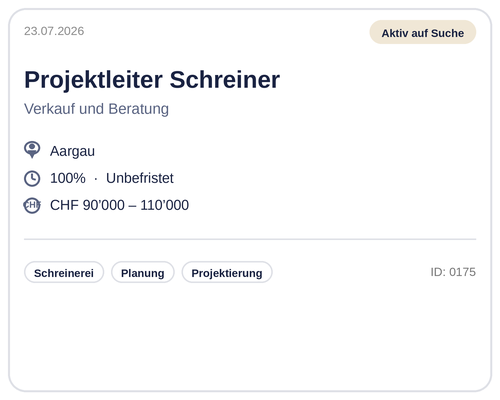Click the CHF salary coin icon
This screenshot has width=500, height=400.
click(32, 205)
